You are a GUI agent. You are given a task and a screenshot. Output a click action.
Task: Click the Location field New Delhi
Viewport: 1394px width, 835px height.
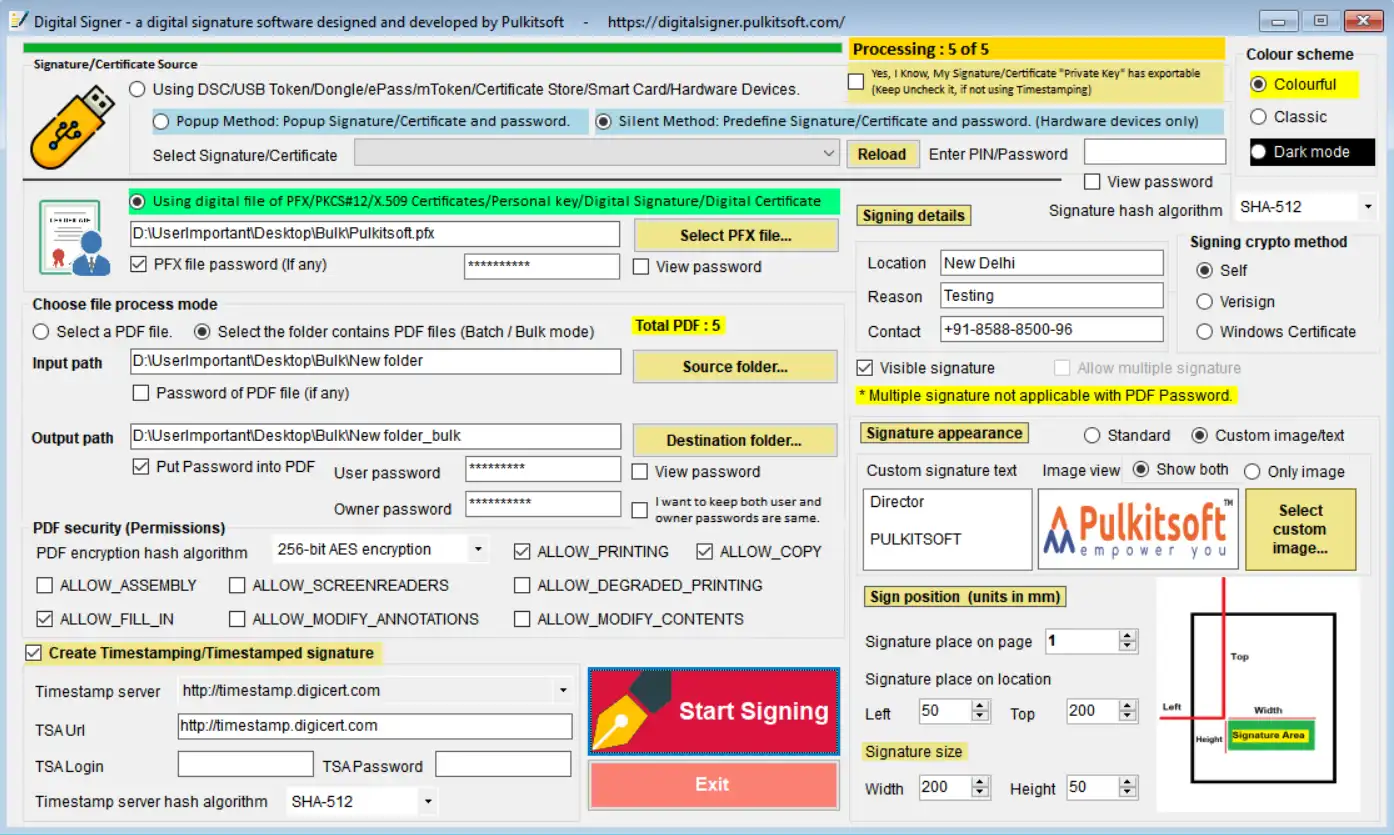[x=1052, y=263]
